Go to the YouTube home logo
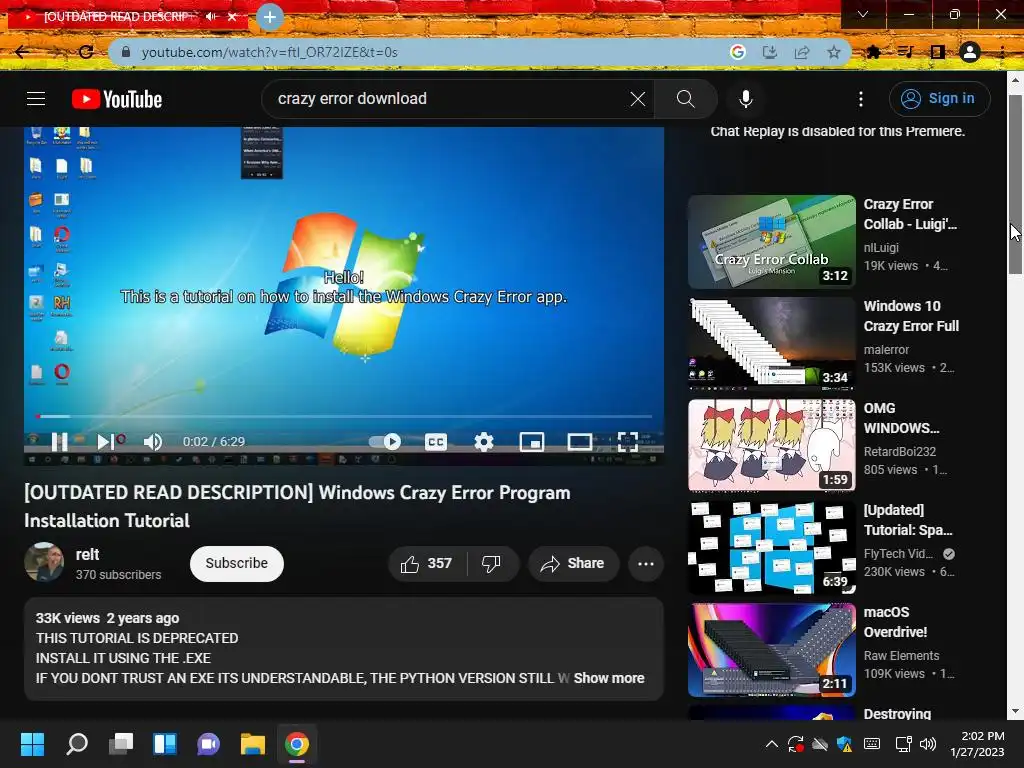The image size is (1024, 768). [117, 99]
